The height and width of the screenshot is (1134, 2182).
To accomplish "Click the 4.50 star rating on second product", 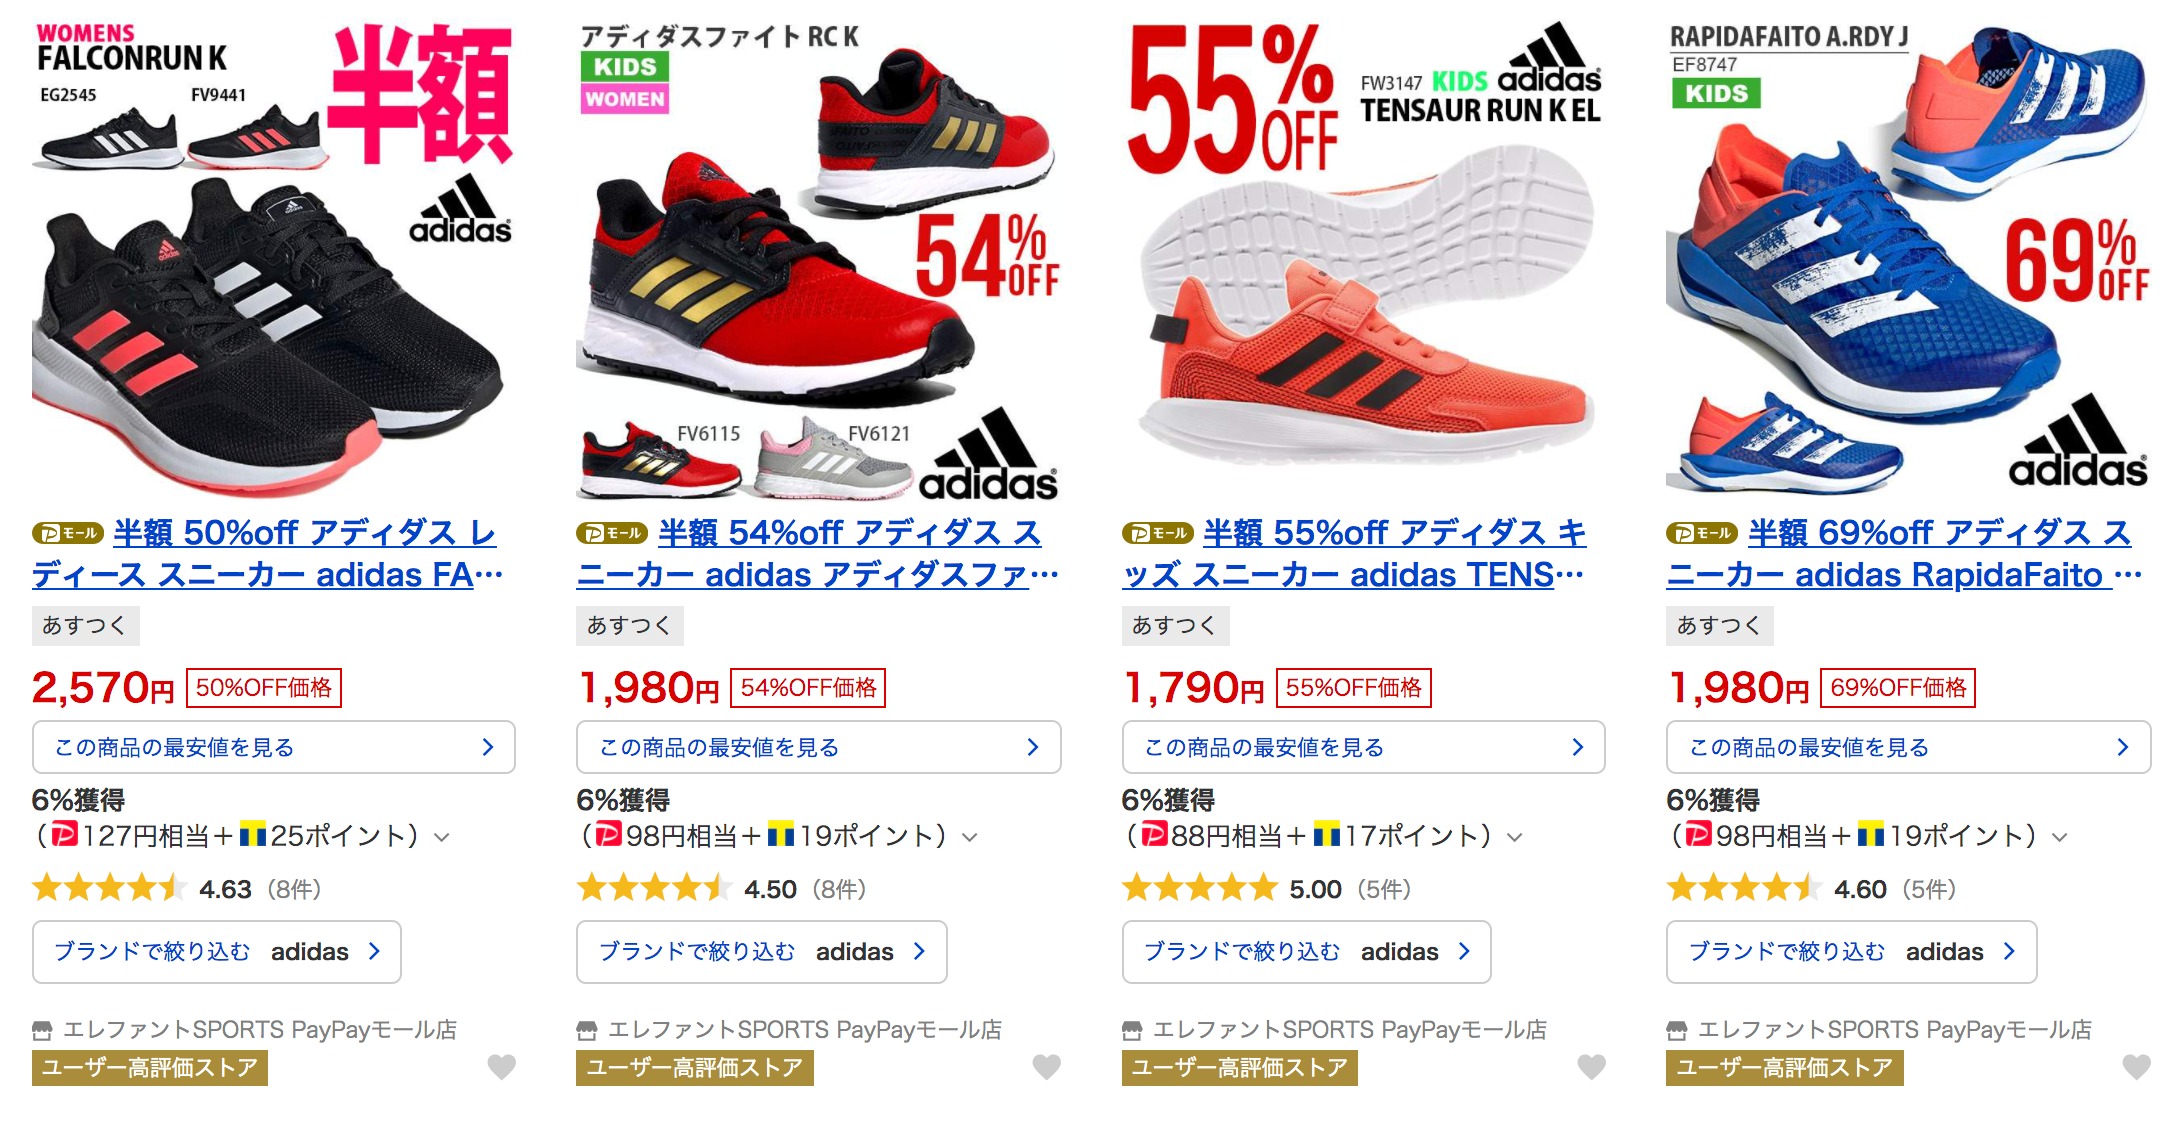I will (x=722, y=889).
